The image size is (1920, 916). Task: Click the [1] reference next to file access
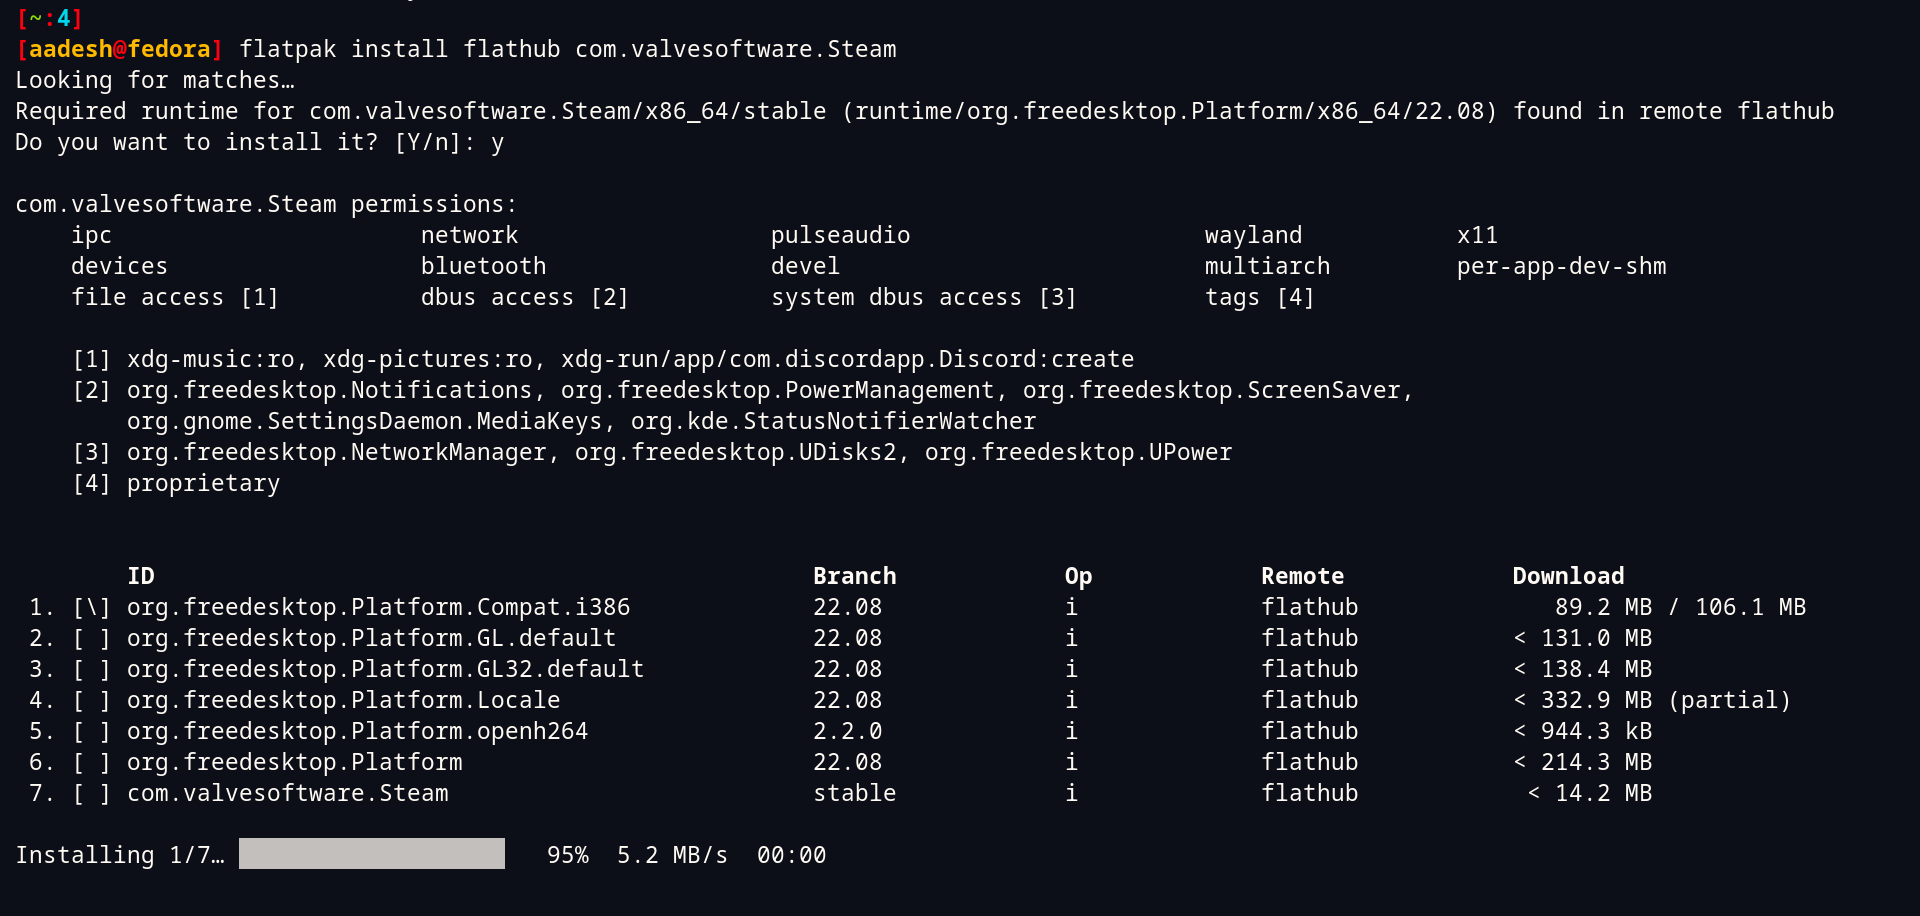[260, 297]
